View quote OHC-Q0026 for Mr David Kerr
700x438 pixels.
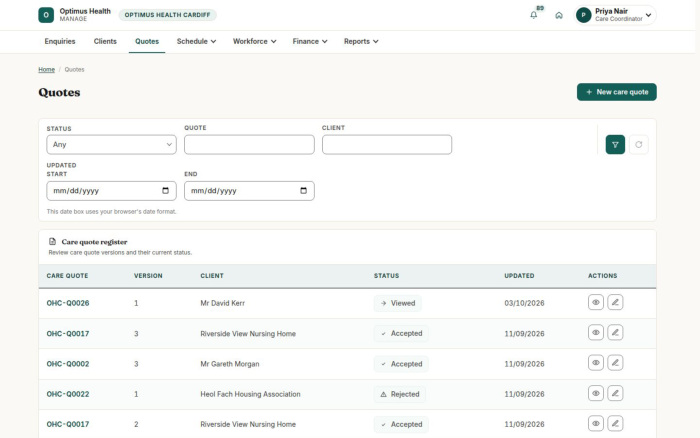click(x=596, y=302)
